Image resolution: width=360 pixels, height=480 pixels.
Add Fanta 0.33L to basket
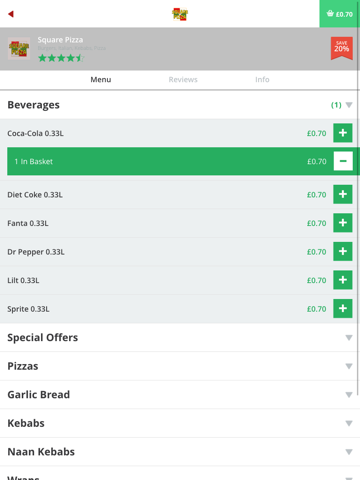click(x=343, y=223)
